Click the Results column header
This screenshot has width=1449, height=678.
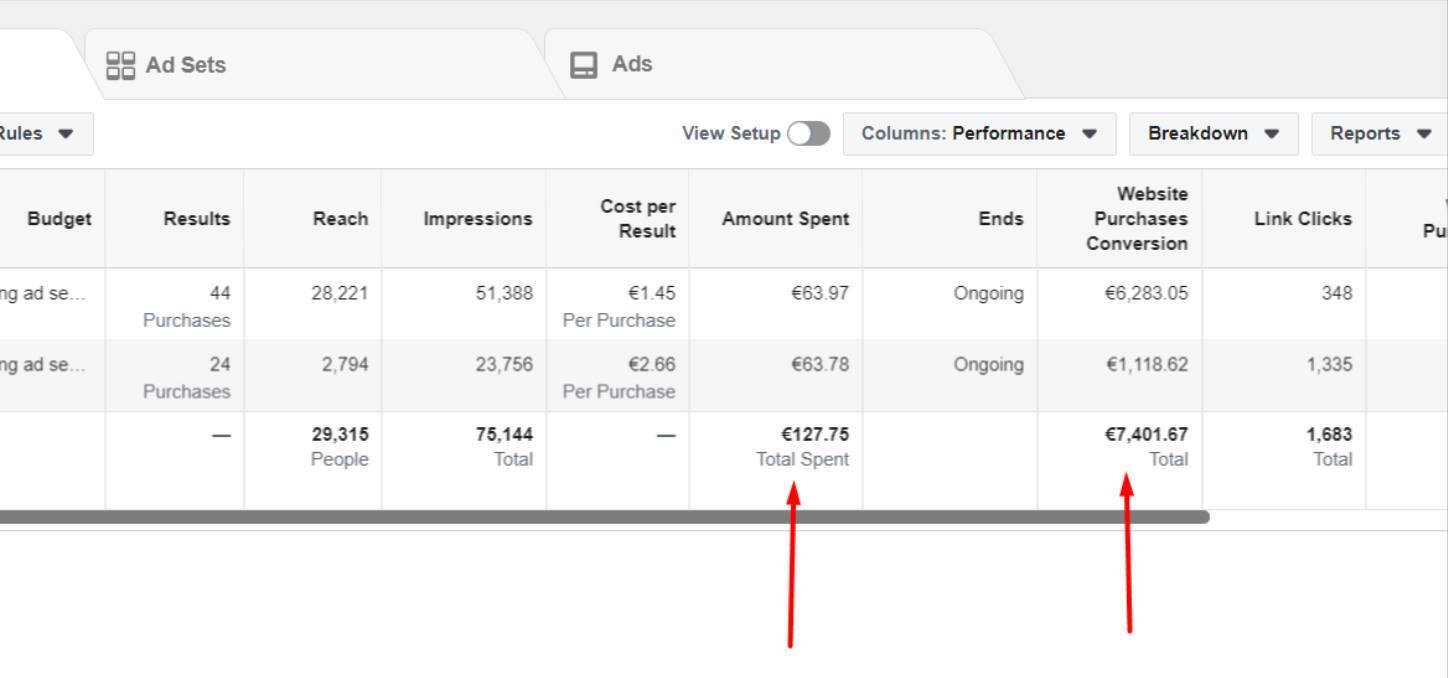click(x=196, y=219)
